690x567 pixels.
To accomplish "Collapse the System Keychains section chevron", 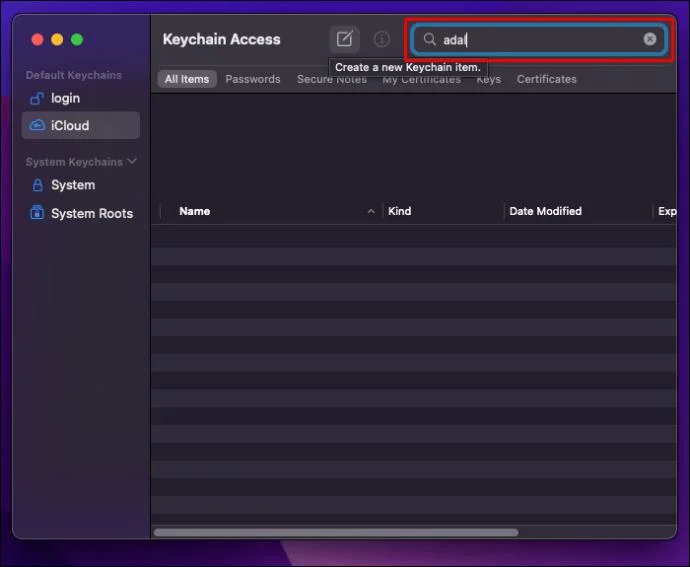I will pyautogui.click(x=132, y=161).
